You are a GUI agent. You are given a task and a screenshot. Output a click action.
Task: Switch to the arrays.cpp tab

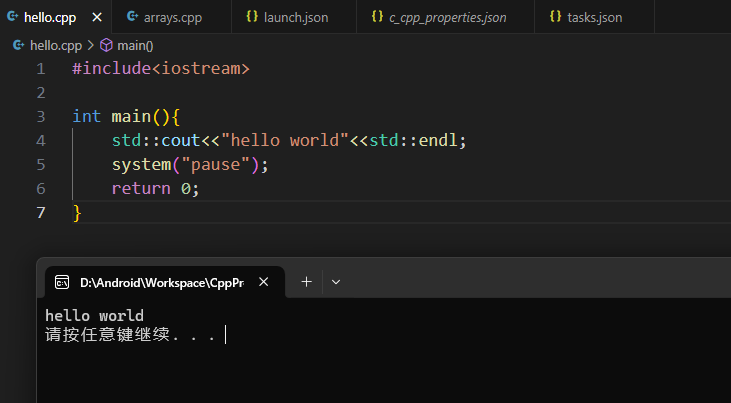[x=171, y=17]
